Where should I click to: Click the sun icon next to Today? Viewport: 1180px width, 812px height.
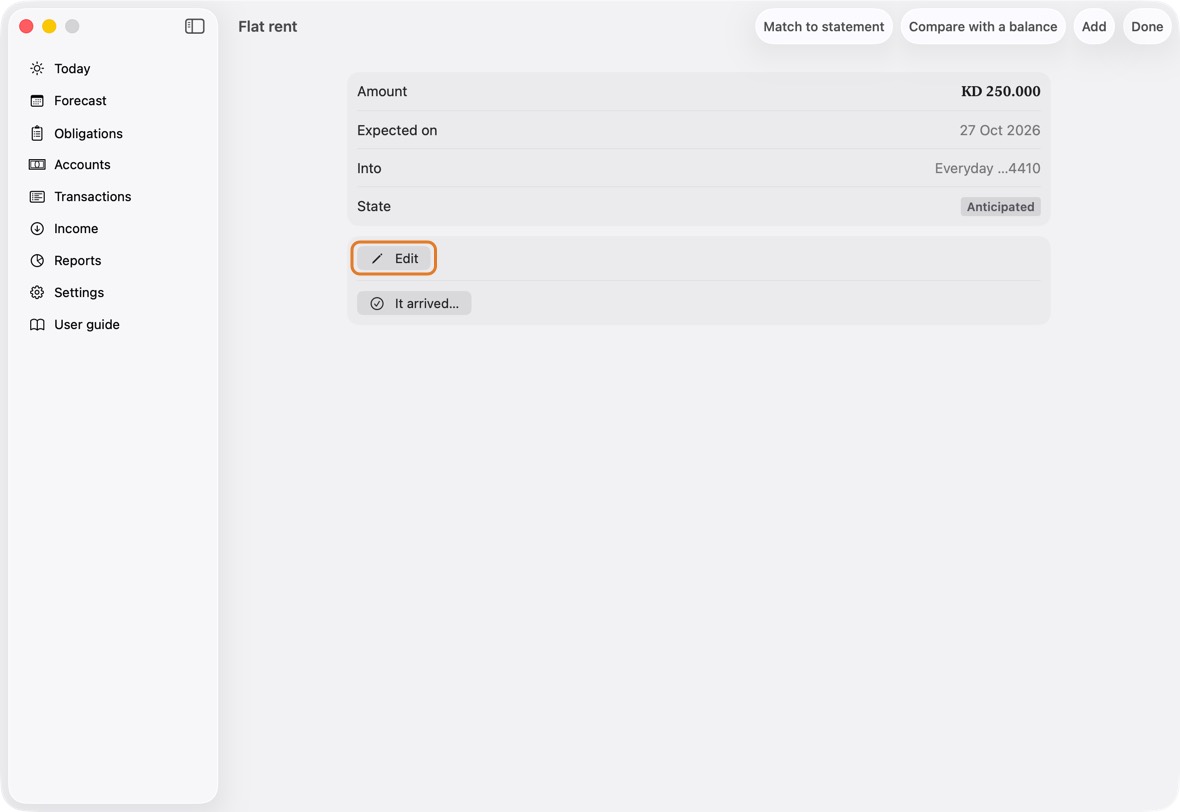37,68
